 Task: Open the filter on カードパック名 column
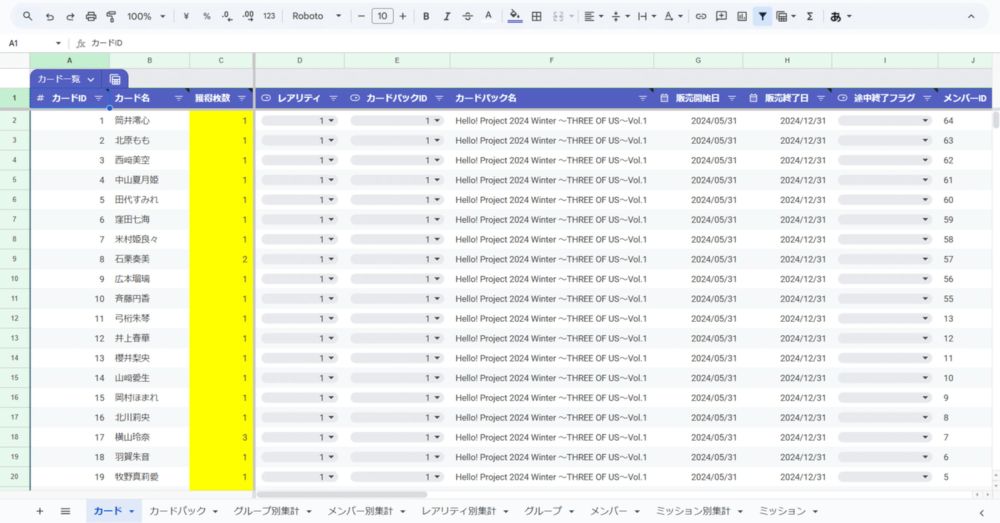643,98
